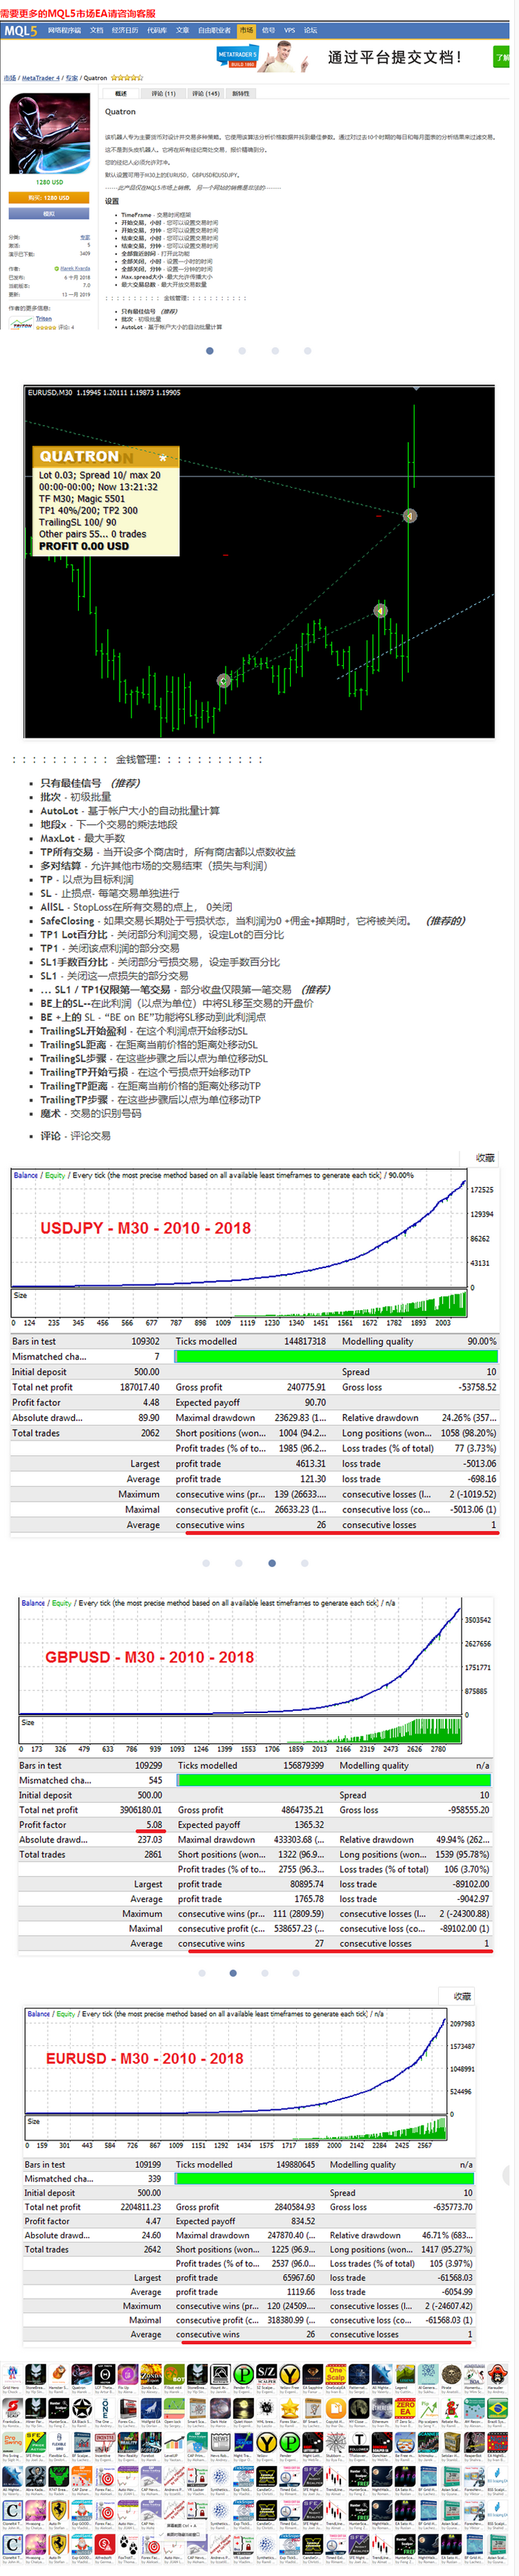519x2576 pixels.
Task: Follow the MetaTrader 4 breadcrumb link
Action: tap(41, 77)
